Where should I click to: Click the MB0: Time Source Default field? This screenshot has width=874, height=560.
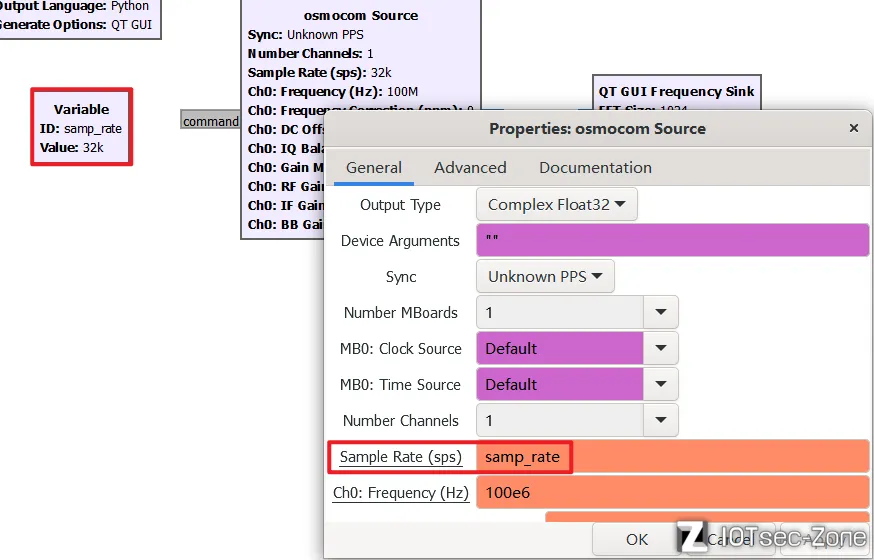pos(560,384)
